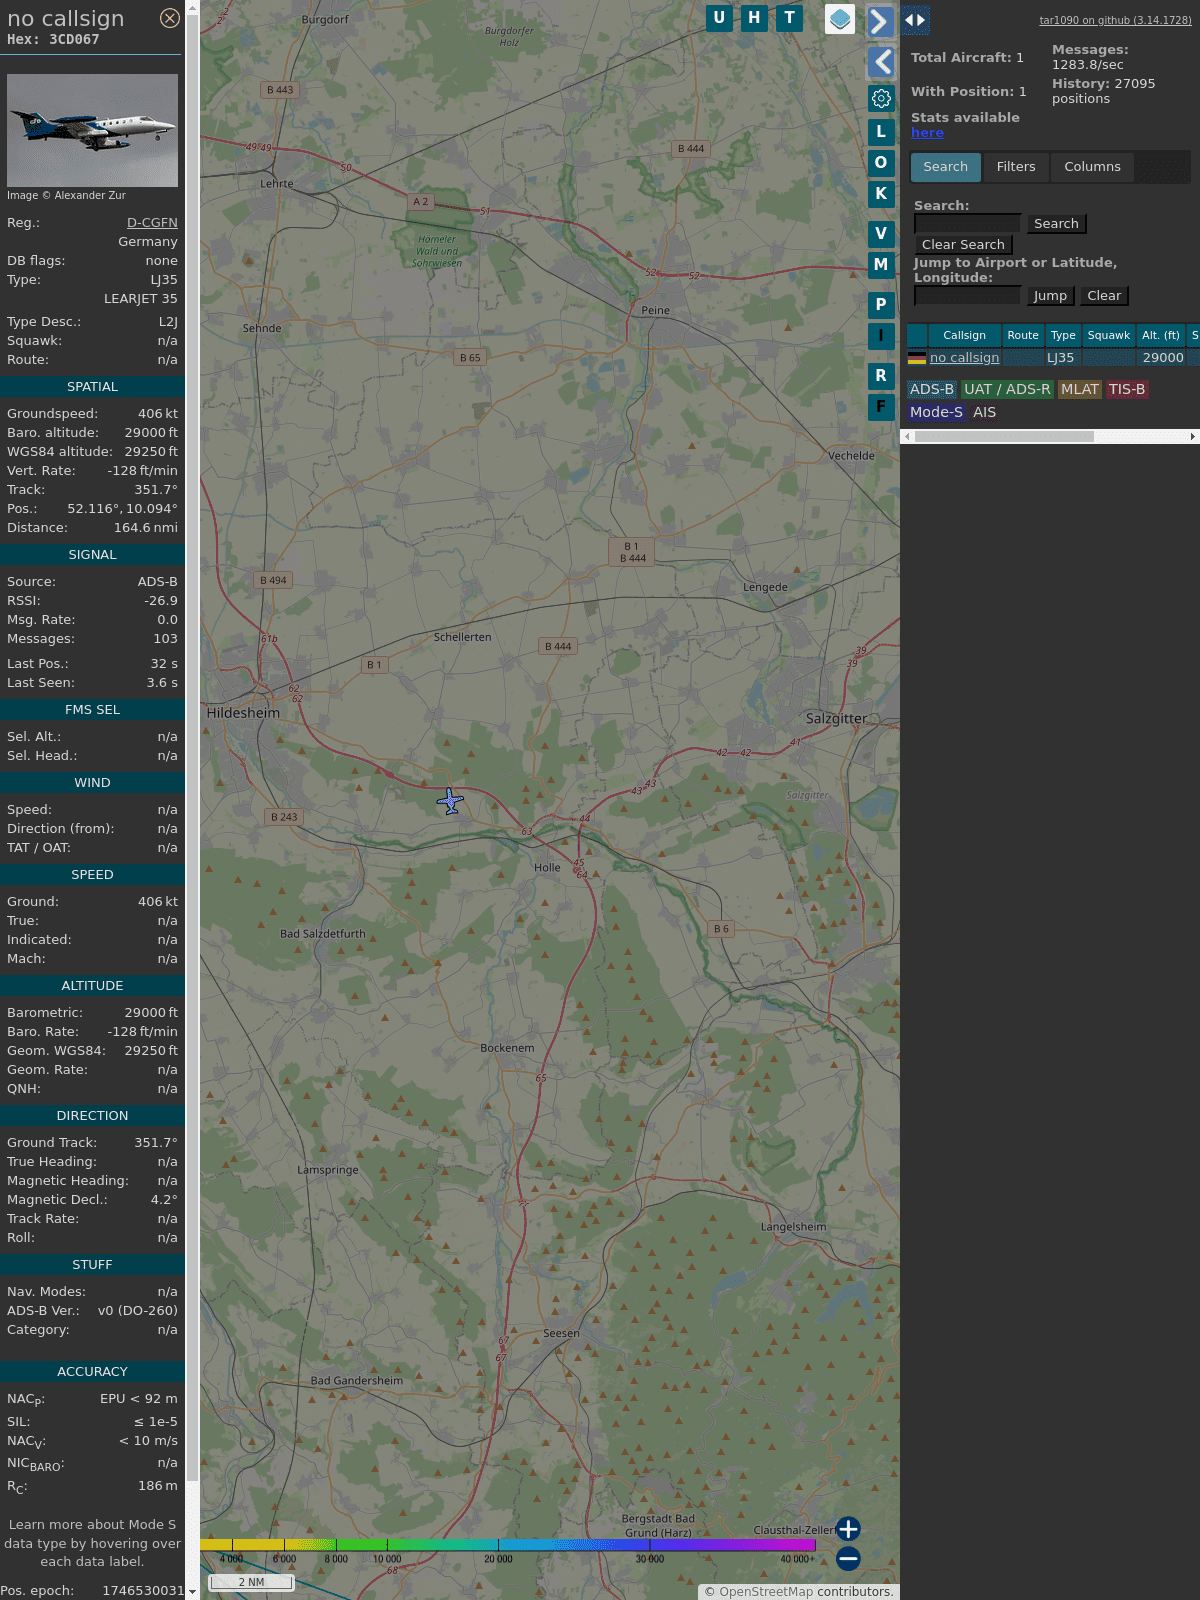Viewport: 1200px width, 1600px height.
Task: Click the Clear Search button
Action: (963, 245)
